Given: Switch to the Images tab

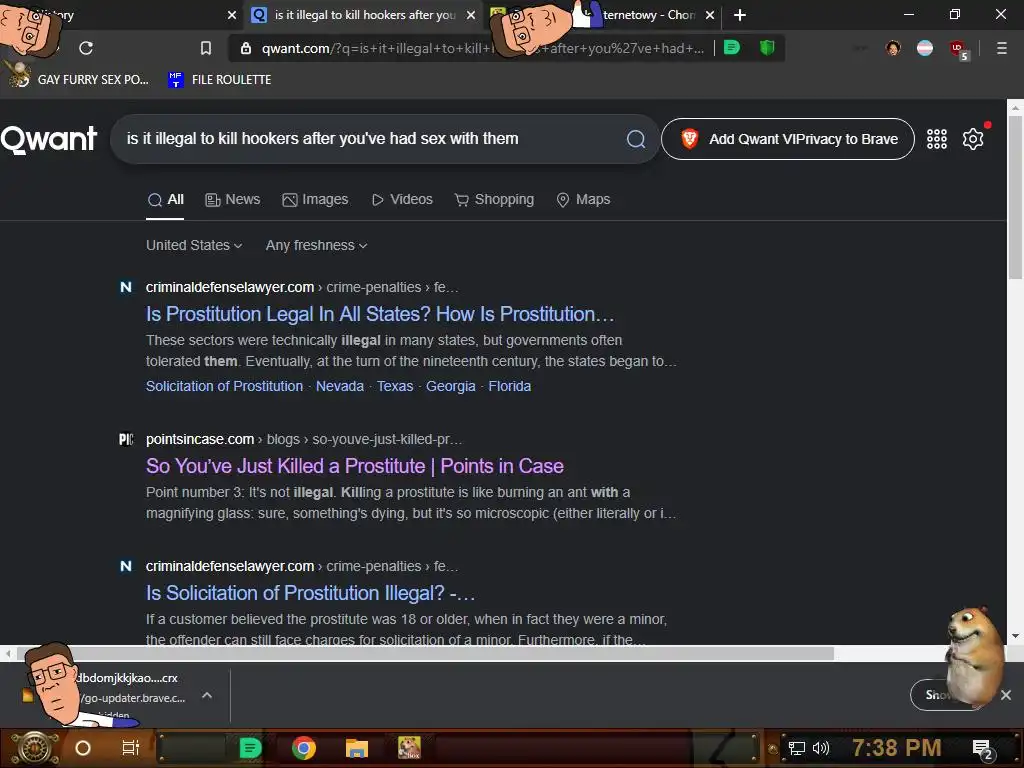Looking at the screenshot, I should (315, 200).
